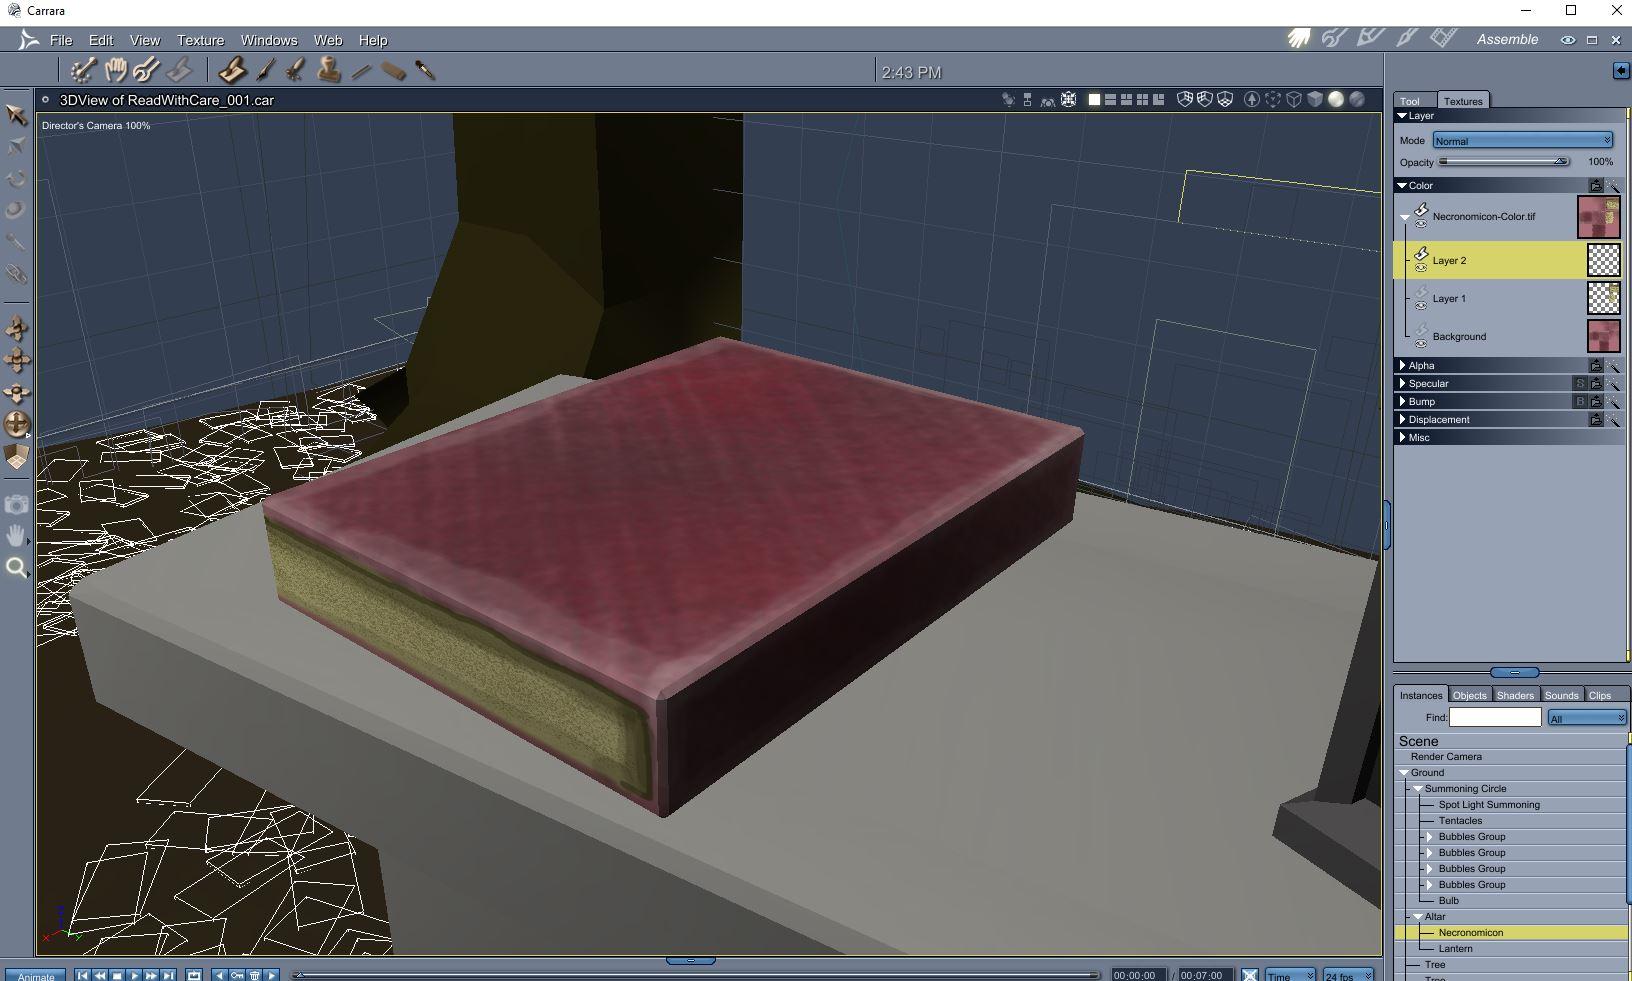The image size is (1632, 981).
Task: Select the single-pane view layout
Action: (1094, 100)
